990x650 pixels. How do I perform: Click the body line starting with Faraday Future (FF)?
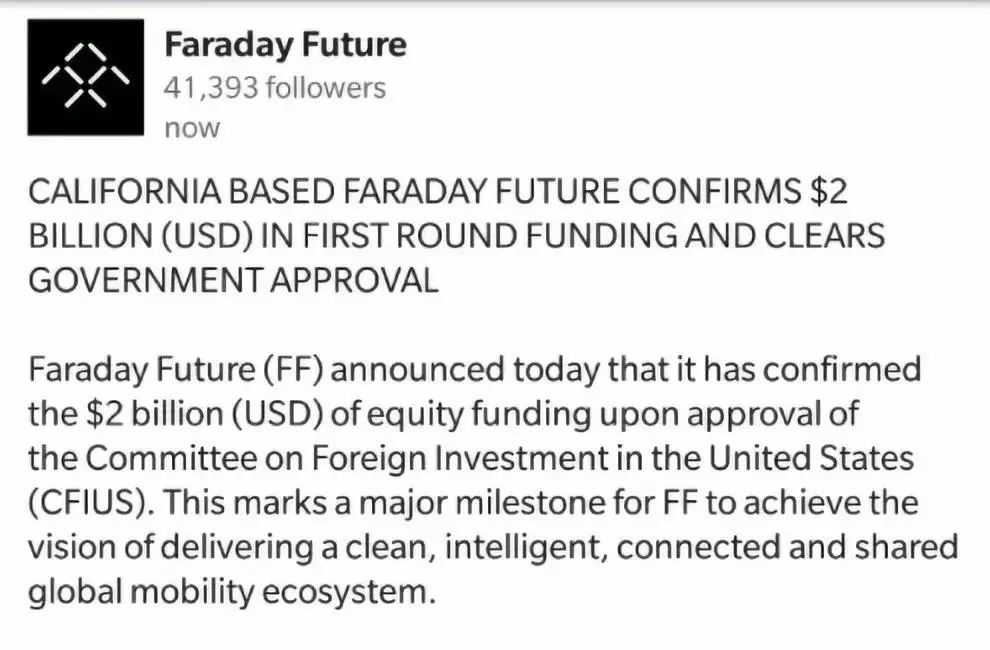(475, 370)
